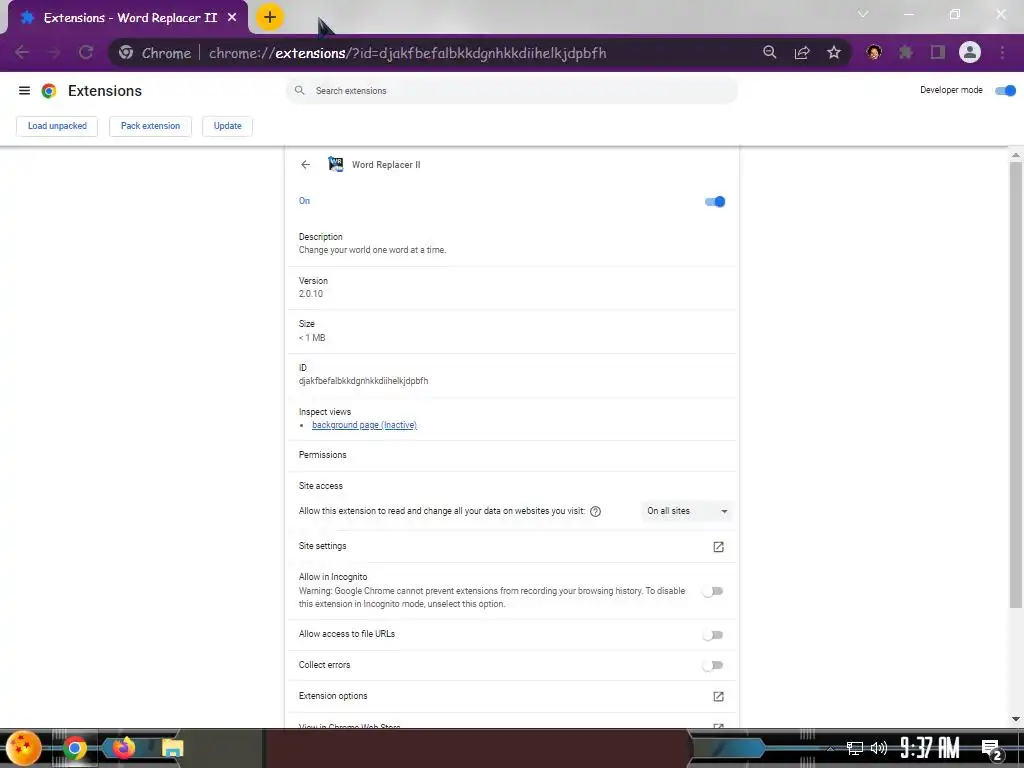Open the Extensions hamburger menu
This screenshot has height=768, width=1024.
point(24,91)
